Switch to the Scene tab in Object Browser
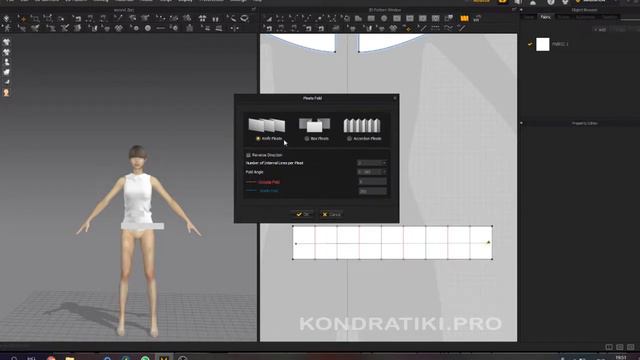 pos(529,17)
